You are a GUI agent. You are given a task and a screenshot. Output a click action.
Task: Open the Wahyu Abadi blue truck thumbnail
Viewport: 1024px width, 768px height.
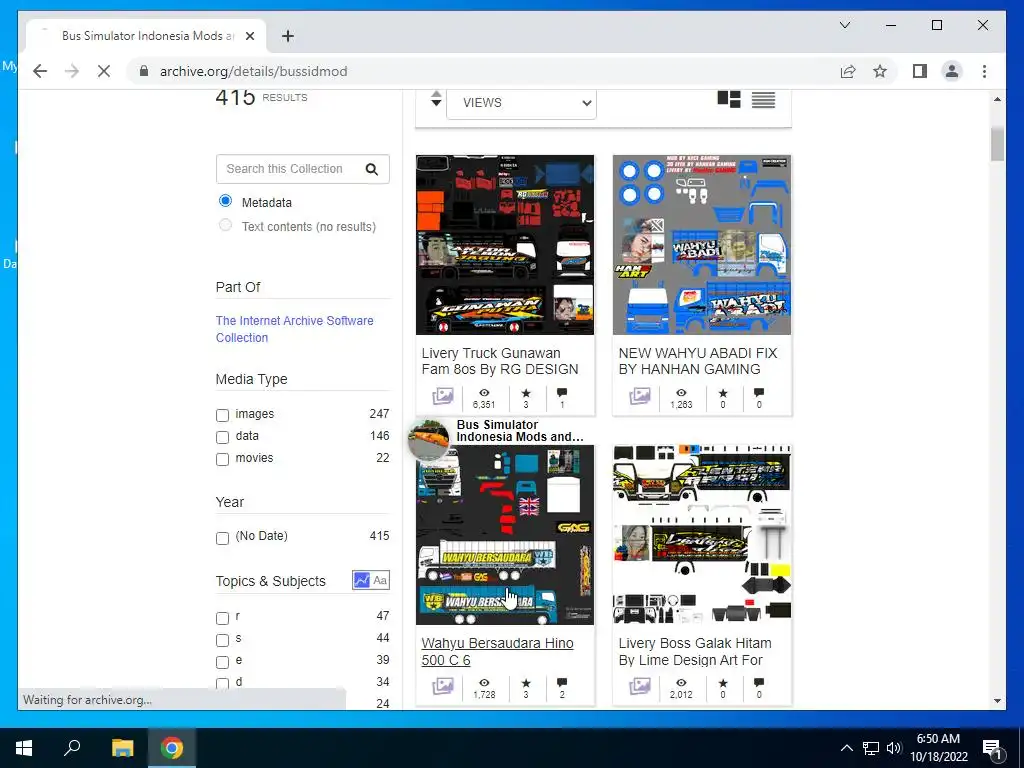702,245
